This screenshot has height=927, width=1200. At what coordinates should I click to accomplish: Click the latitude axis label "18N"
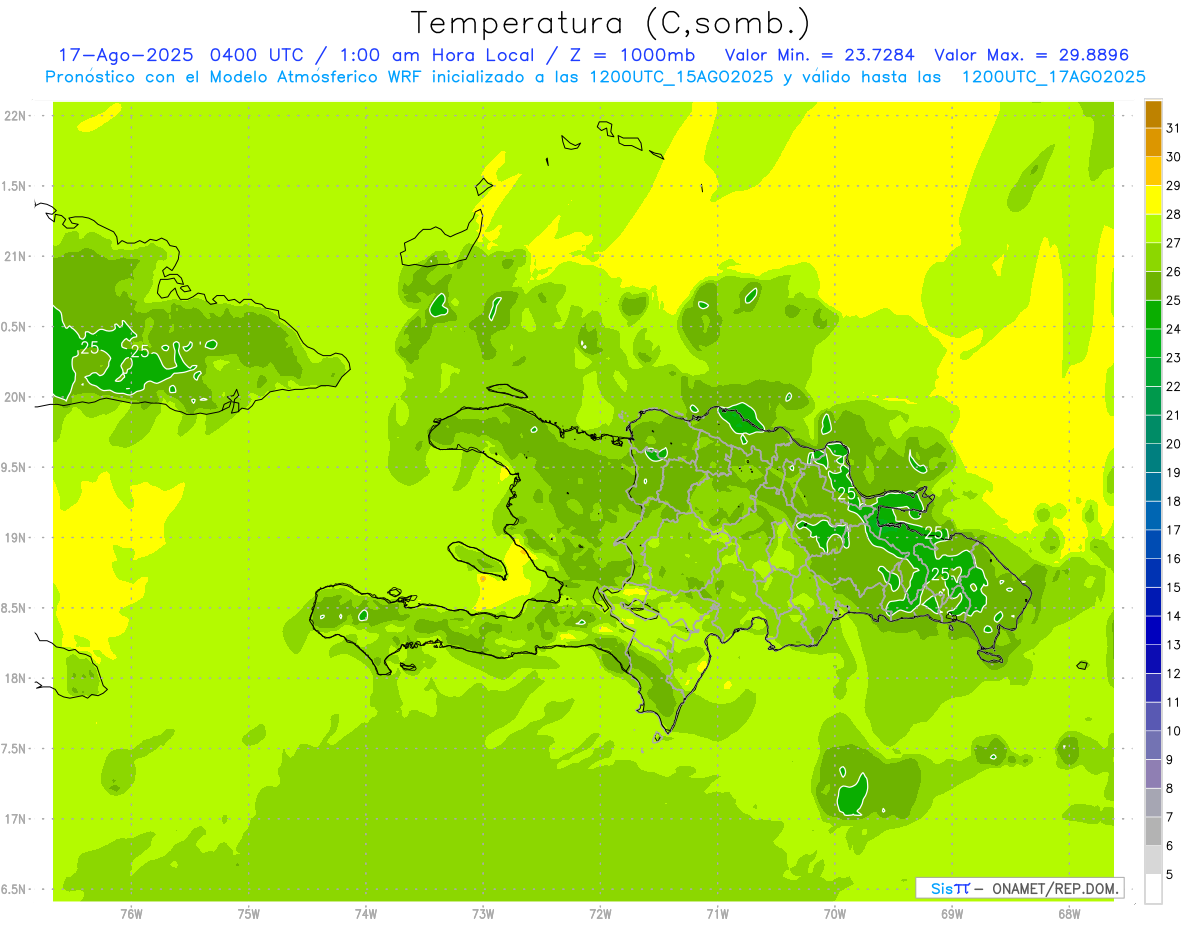pos(14,679)
